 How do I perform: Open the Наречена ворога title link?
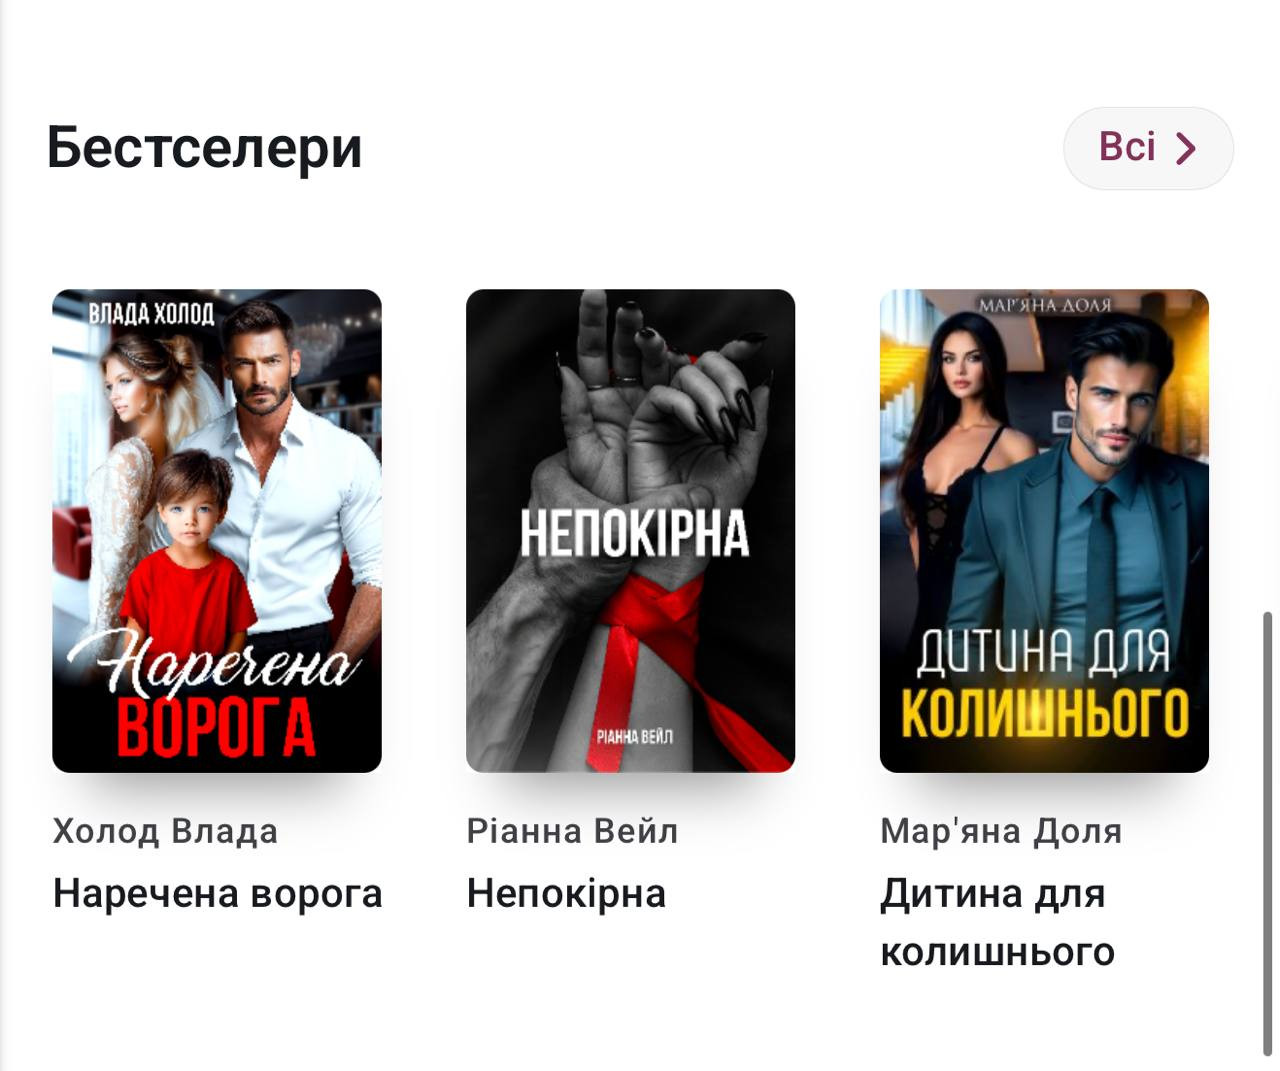coord(217,893)
